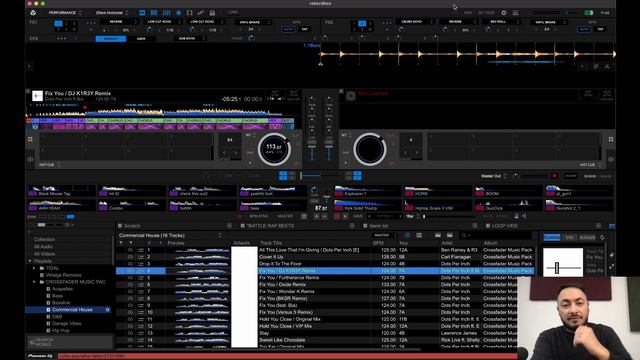Image resolution: width=640 pixels, height=360 pixels.
Task: Click the red error banner in status bar
Action: click(288, 356)
